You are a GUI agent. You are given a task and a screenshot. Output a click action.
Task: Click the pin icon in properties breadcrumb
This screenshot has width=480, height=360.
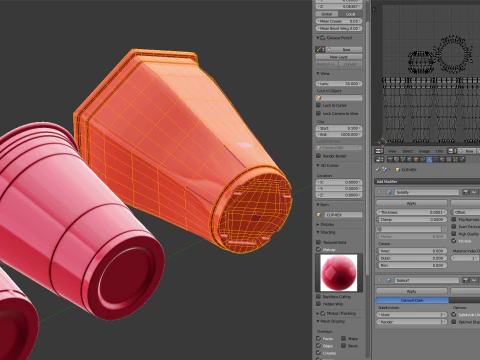pos(378,170)
